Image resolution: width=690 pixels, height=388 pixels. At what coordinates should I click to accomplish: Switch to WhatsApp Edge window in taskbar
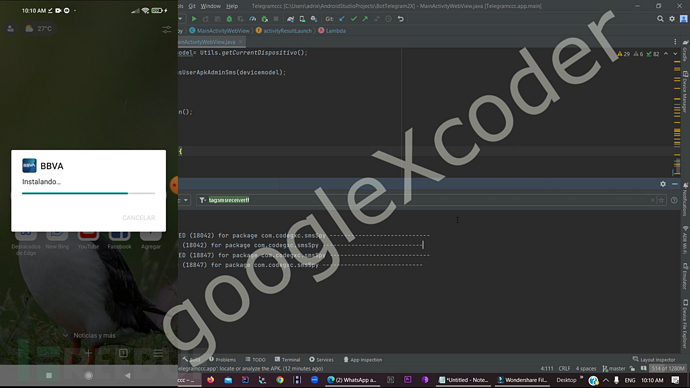pos(352,380)
